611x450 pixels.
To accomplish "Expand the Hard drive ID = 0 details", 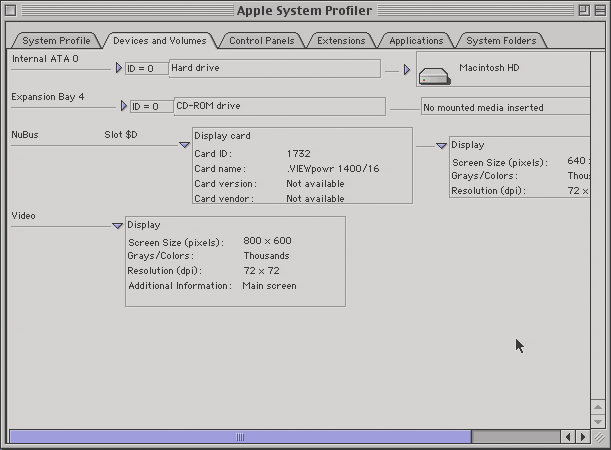I will [119, 68].
